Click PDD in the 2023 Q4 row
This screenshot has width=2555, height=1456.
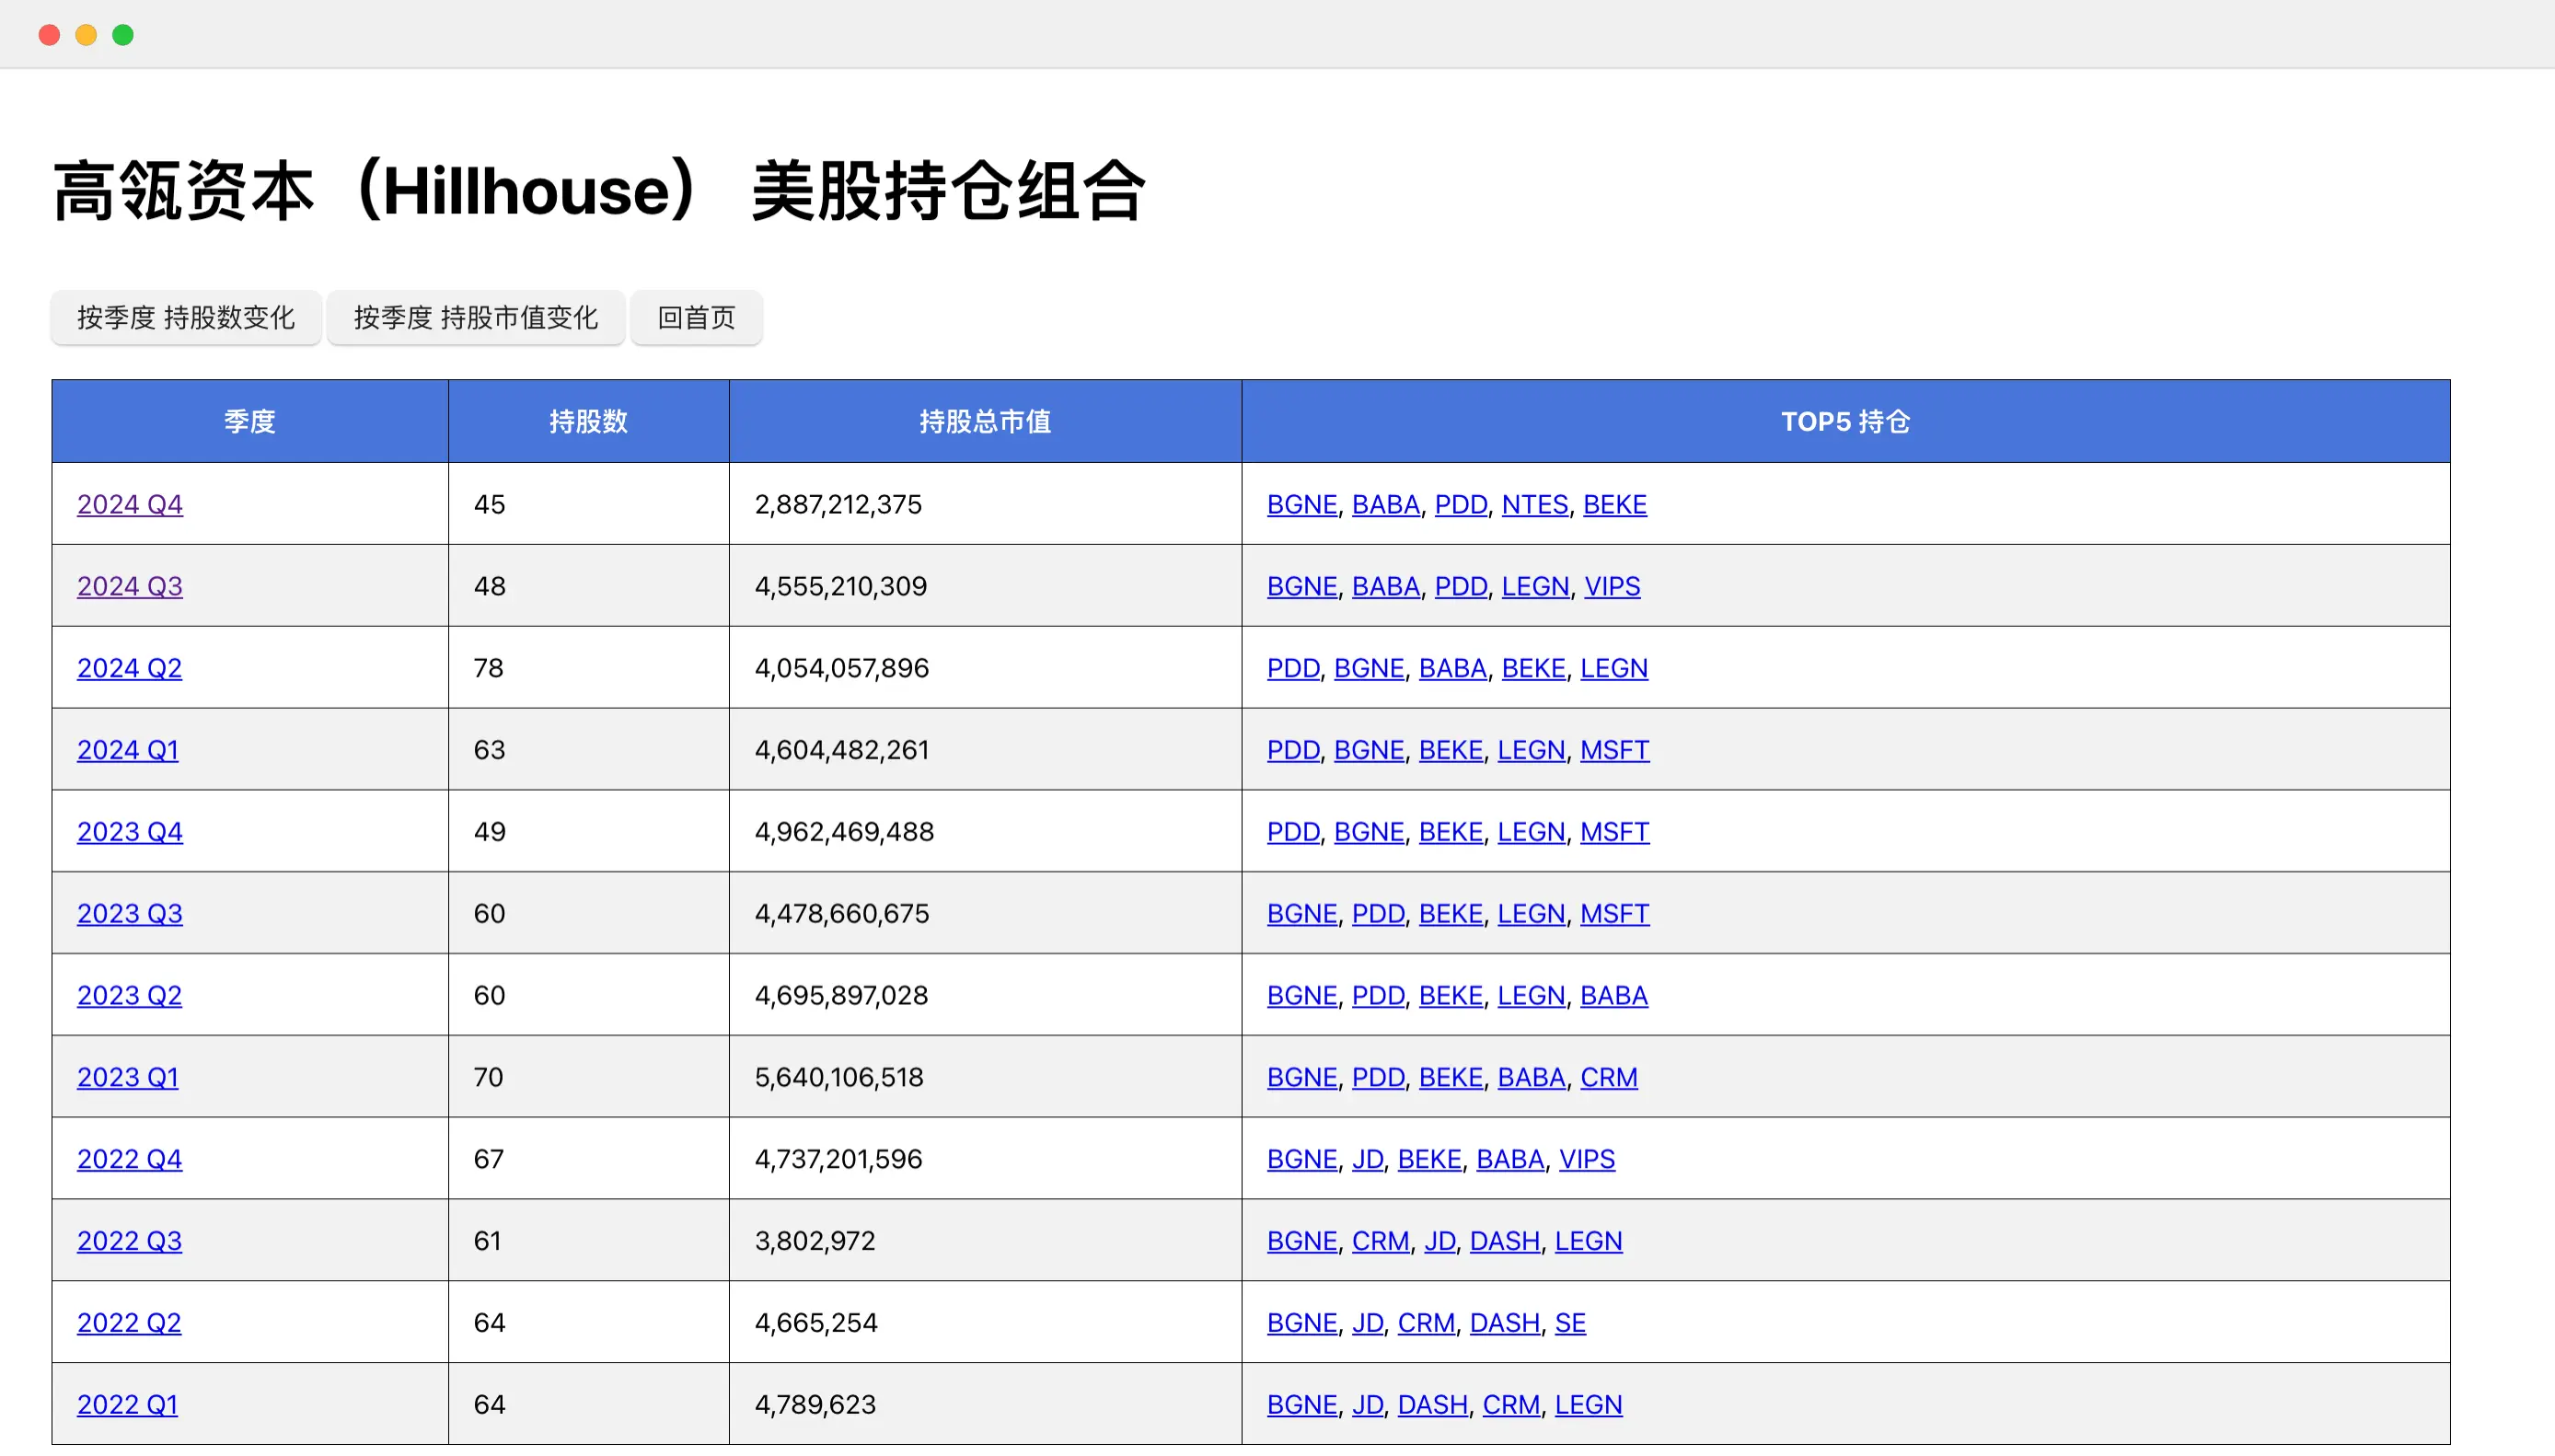[x=1293, y=832]
